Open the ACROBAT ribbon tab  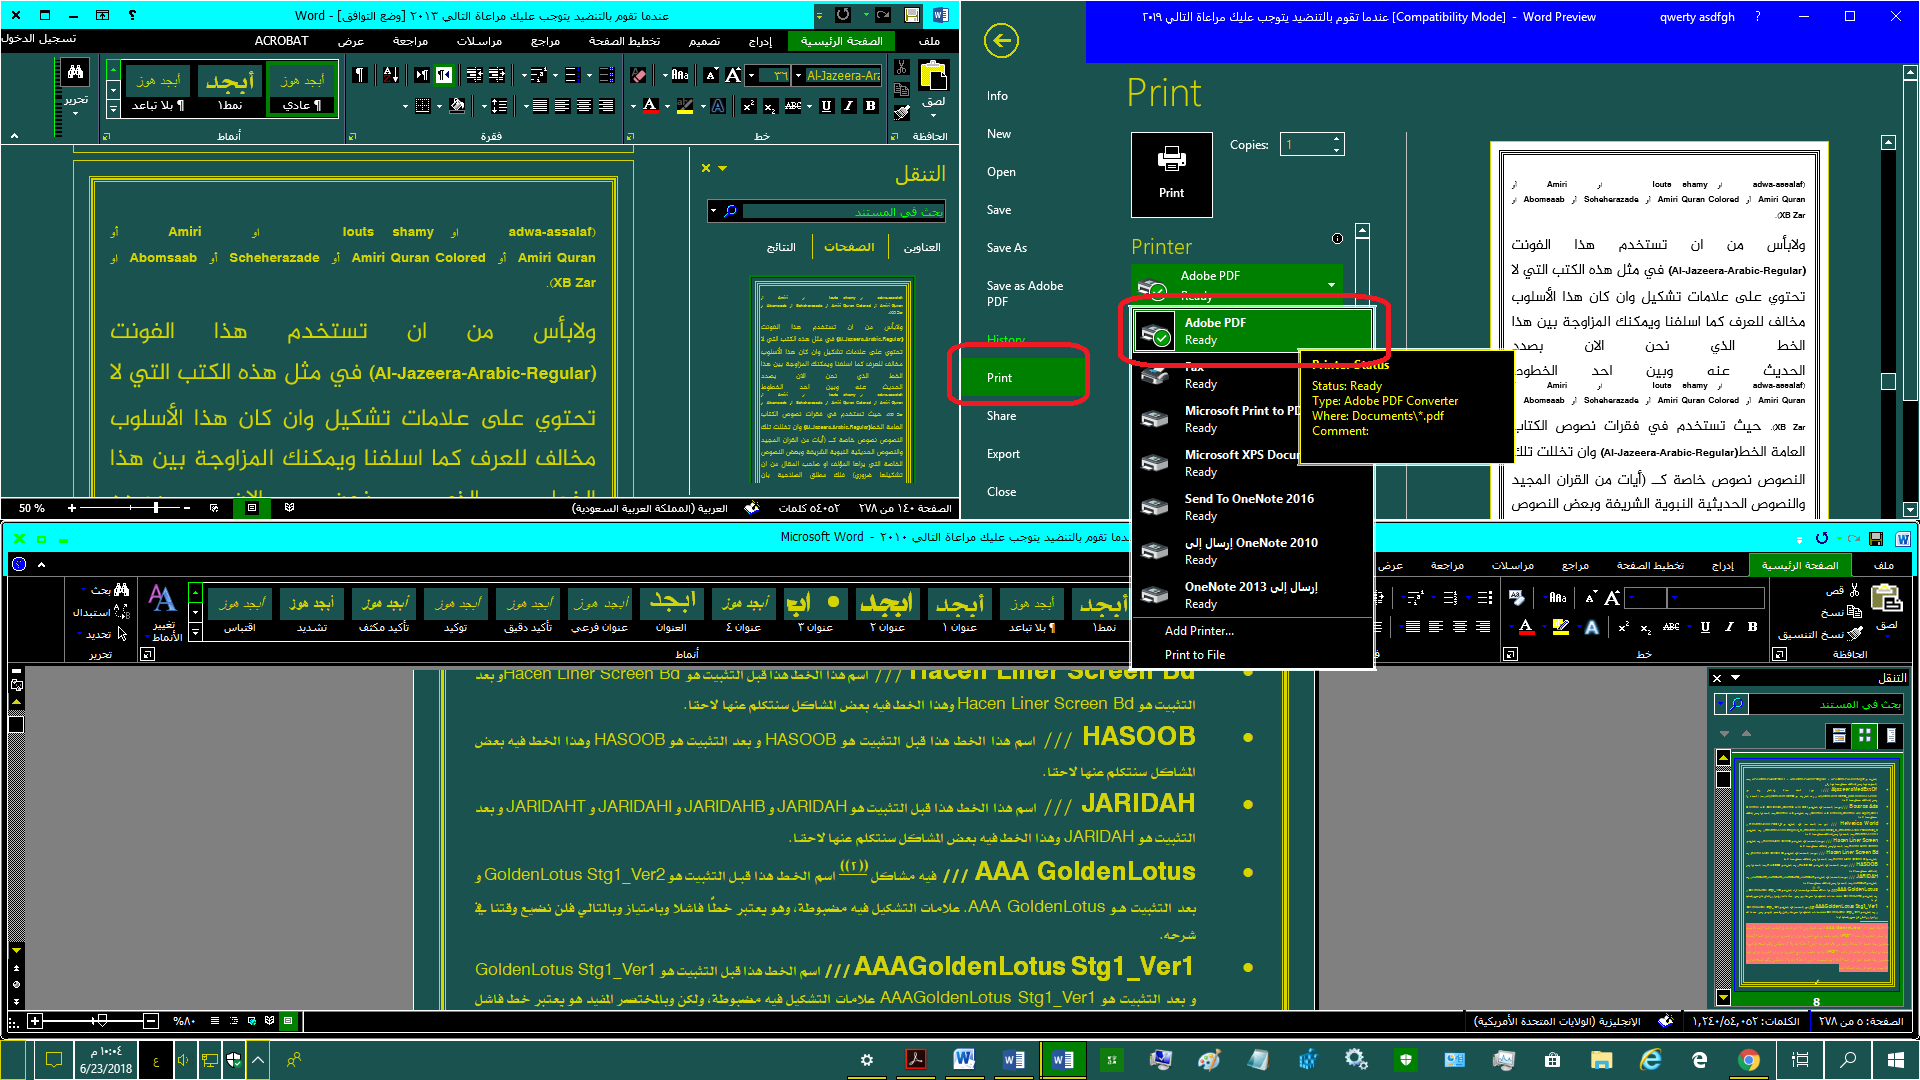tap(281, 41)
